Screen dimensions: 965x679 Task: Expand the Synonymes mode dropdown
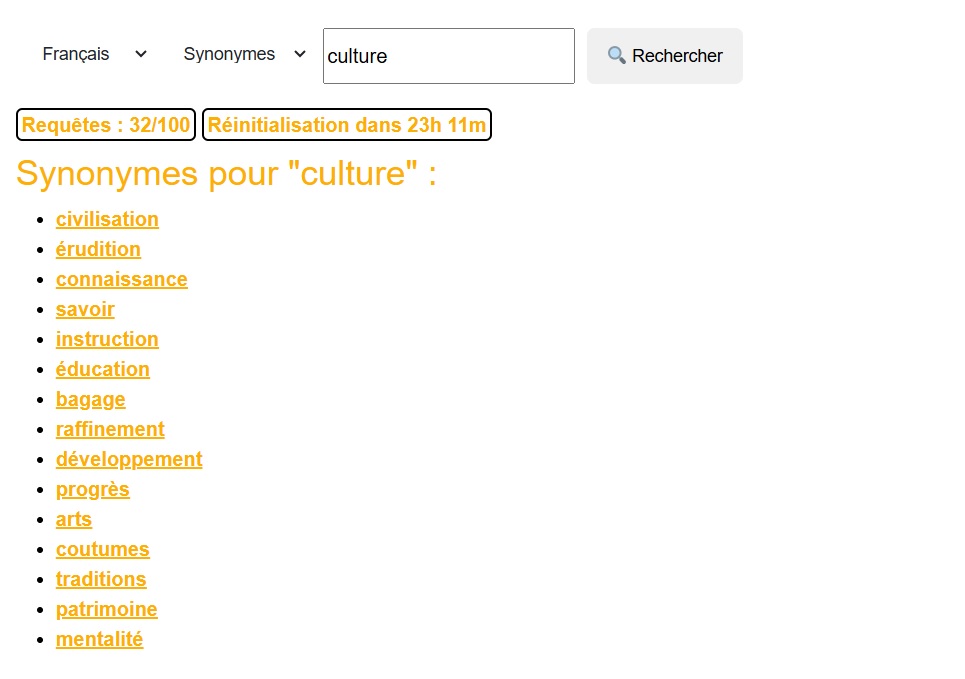click(x=244, y=54)
